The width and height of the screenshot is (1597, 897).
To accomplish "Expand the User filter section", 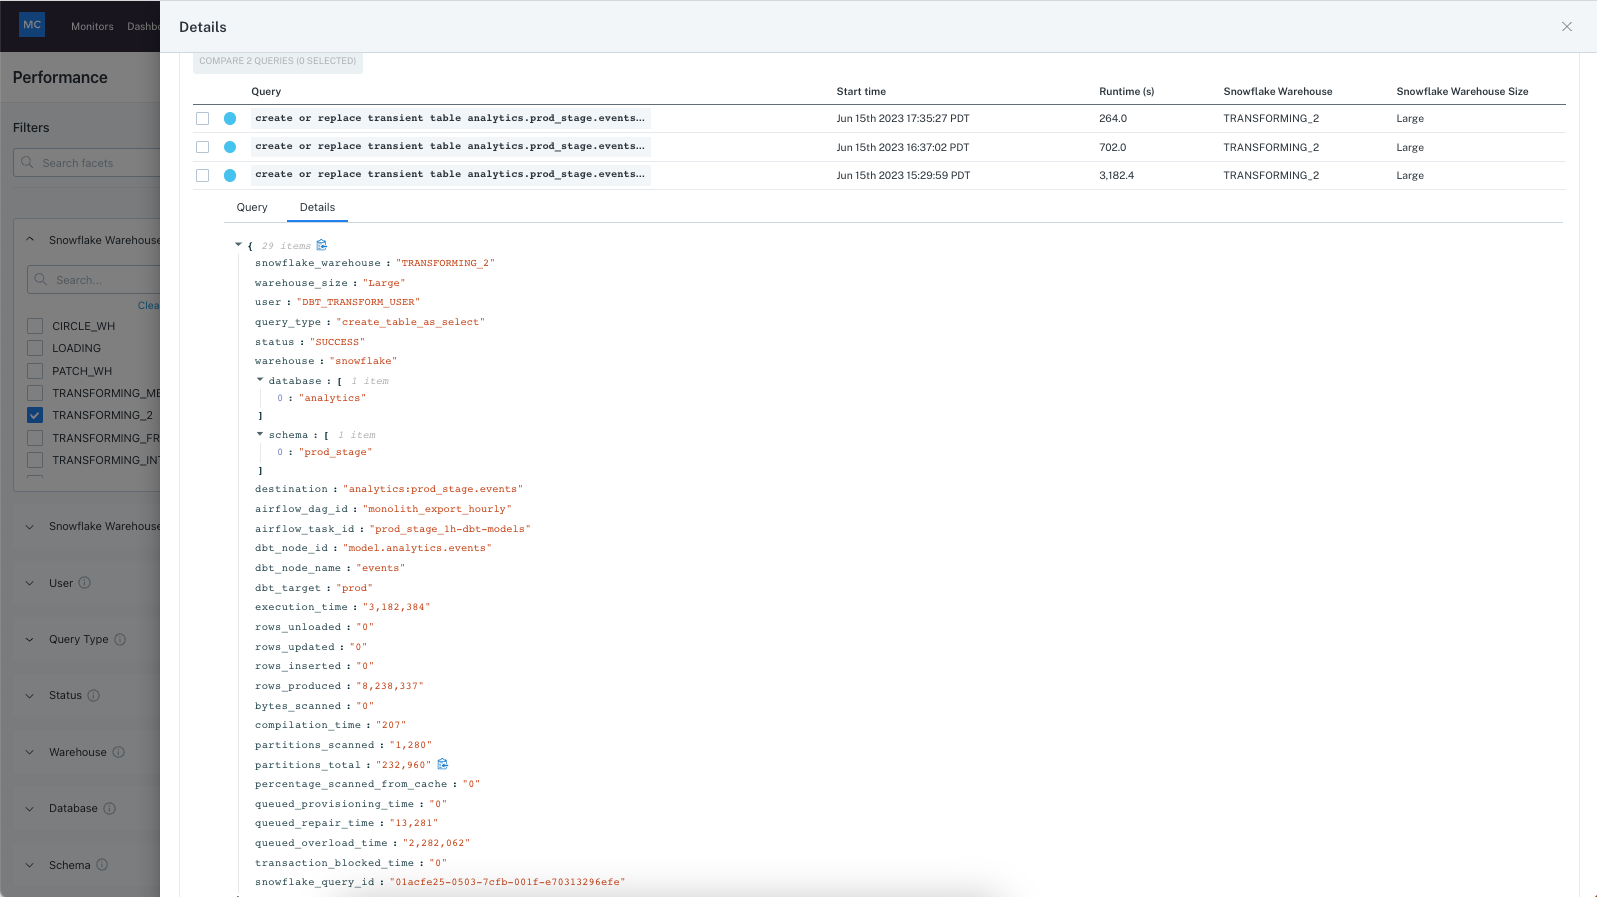I will (30, 583).
